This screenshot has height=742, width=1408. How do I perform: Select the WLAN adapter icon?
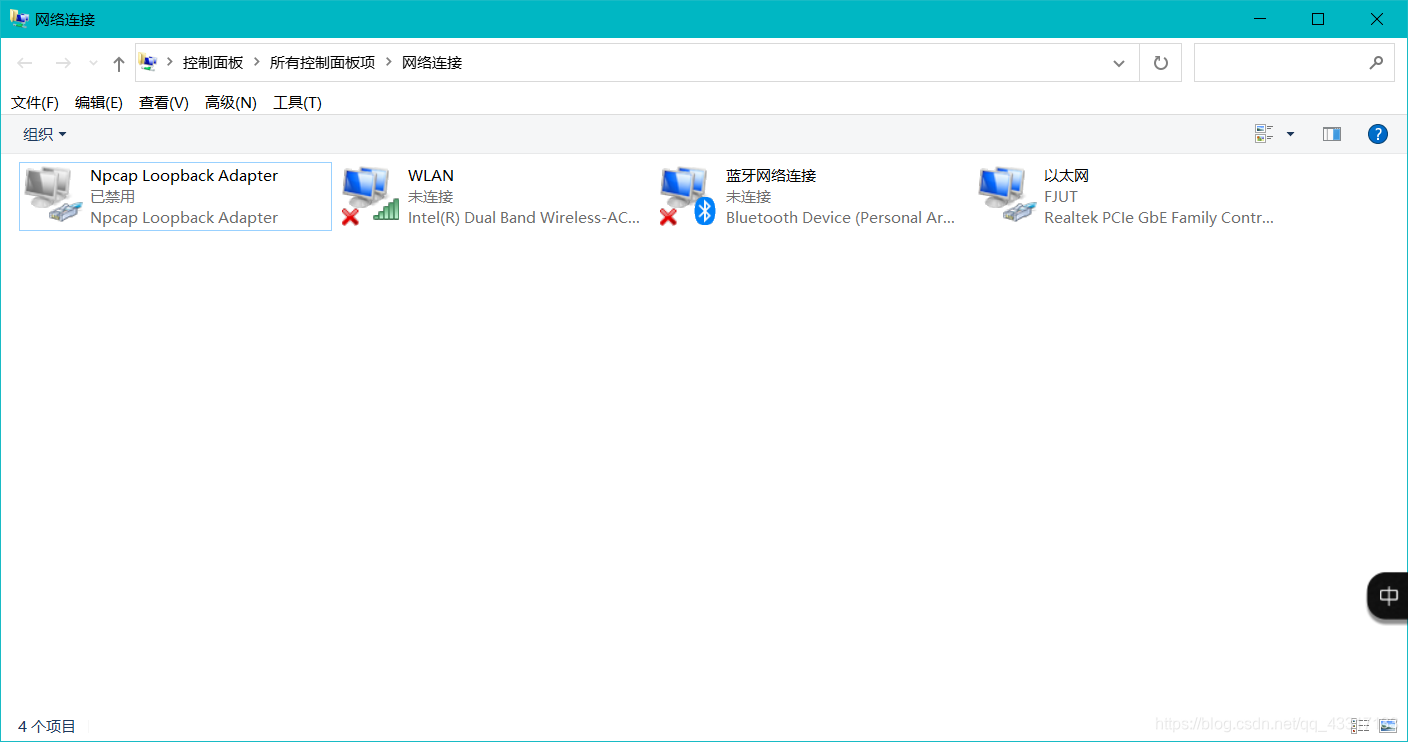pyautogui.click(x=370, y=195)
